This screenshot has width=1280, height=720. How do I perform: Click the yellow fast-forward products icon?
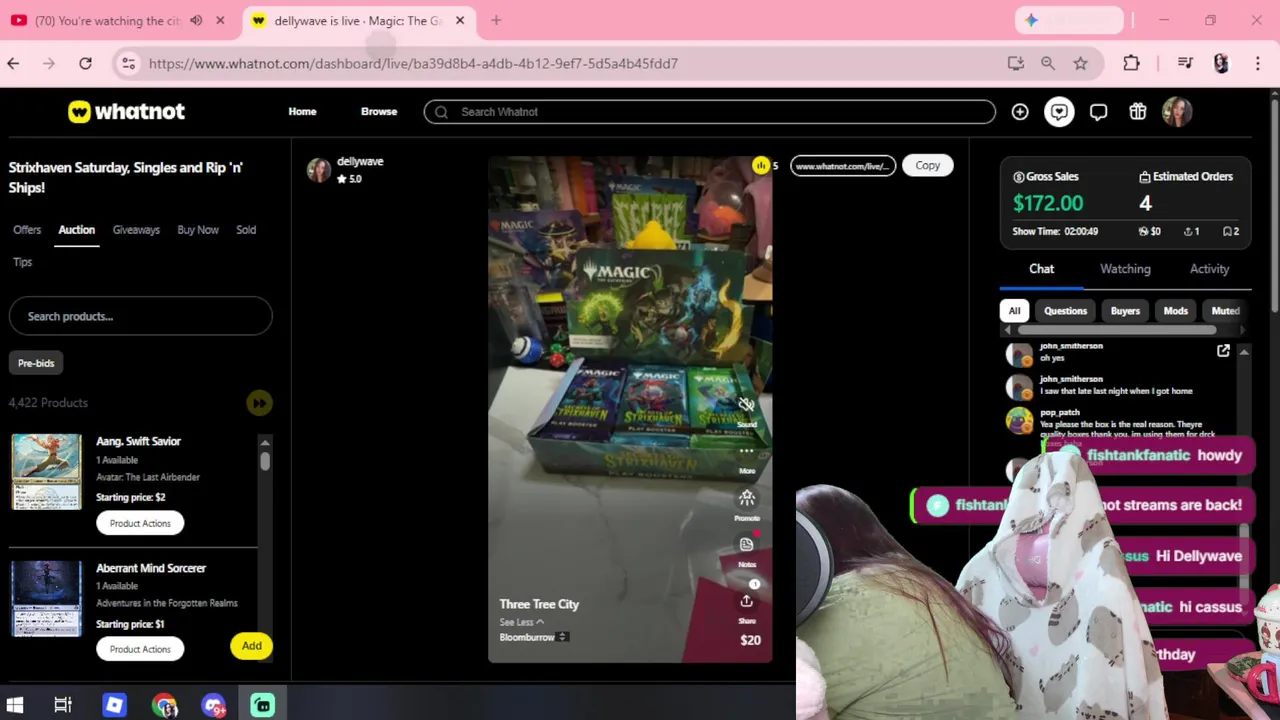click(259, 403)
